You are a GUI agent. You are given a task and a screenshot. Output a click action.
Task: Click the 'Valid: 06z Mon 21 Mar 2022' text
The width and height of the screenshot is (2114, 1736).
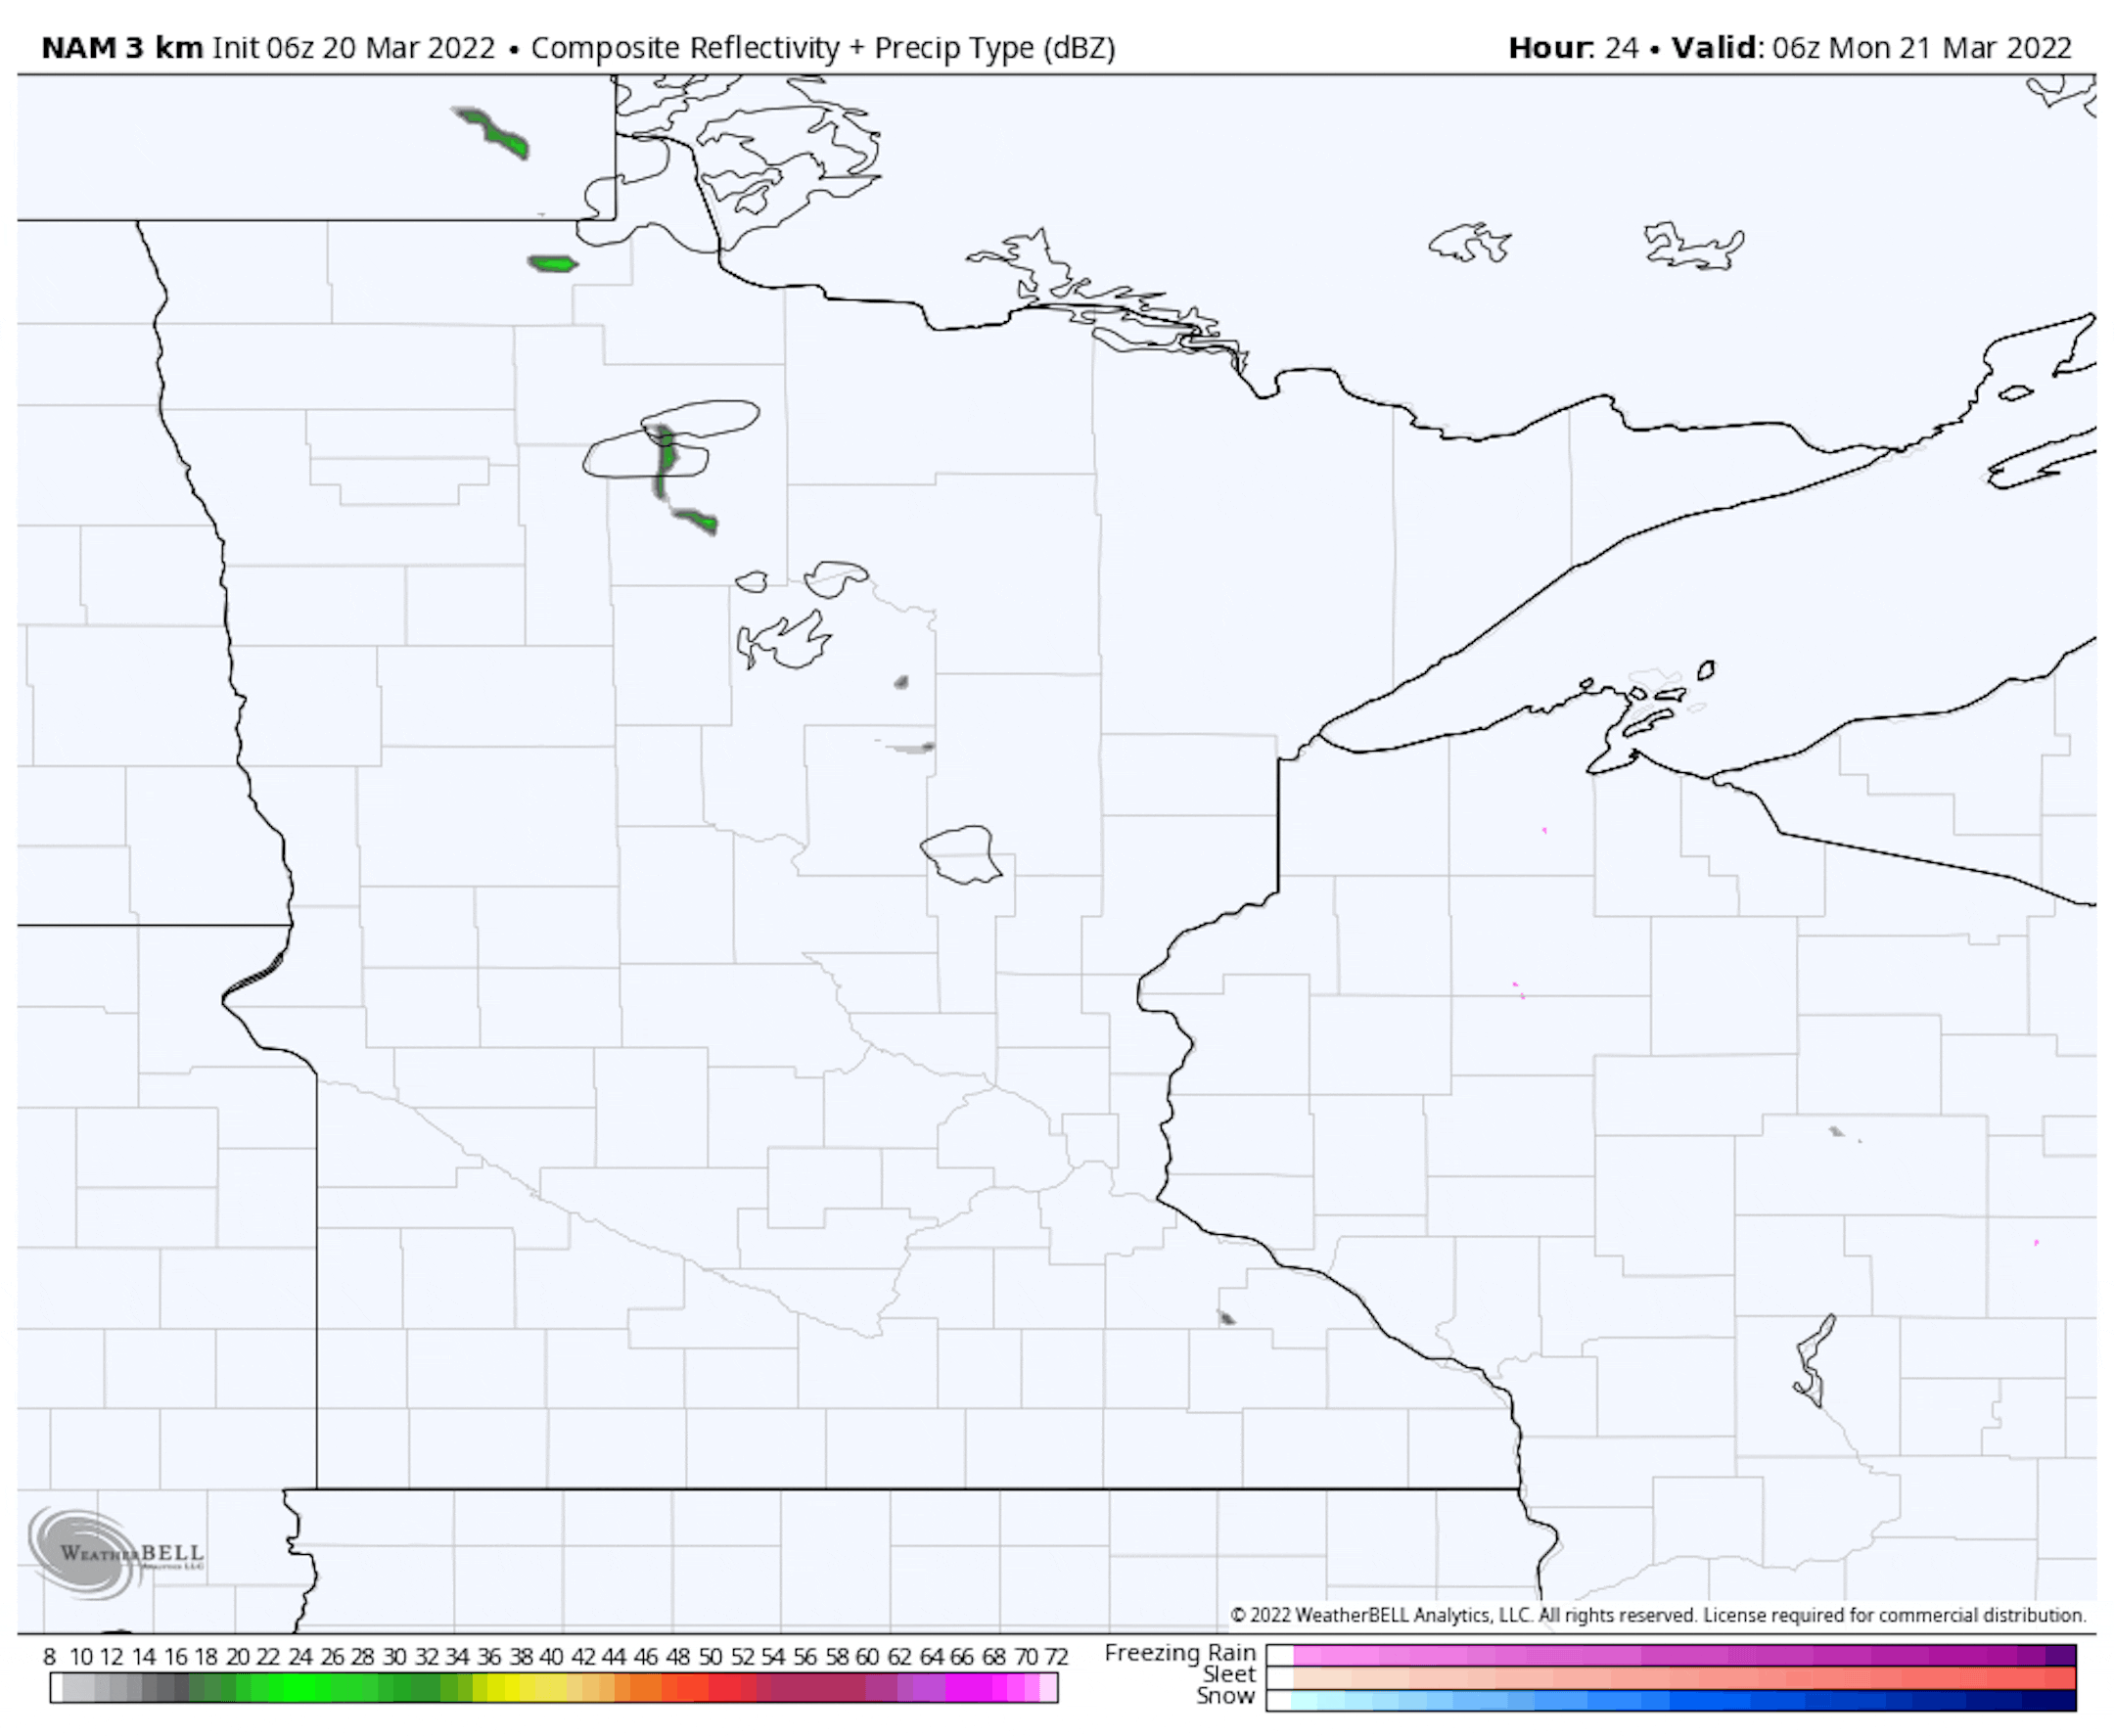(x=1870, y=48)
